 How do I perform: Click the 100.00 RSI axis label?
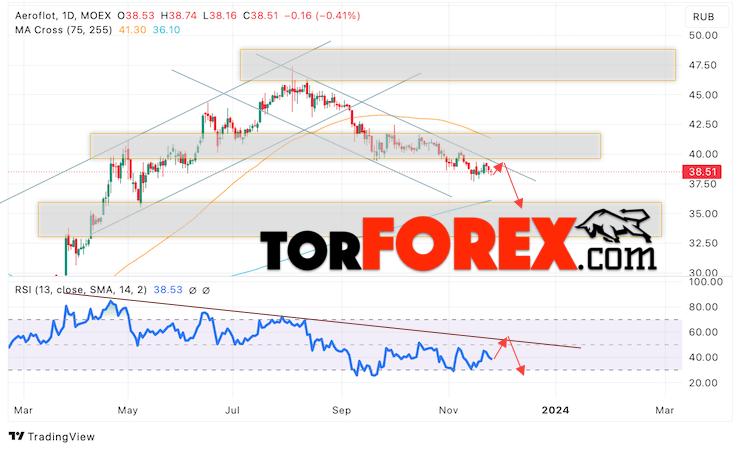(x=704, y=282)
